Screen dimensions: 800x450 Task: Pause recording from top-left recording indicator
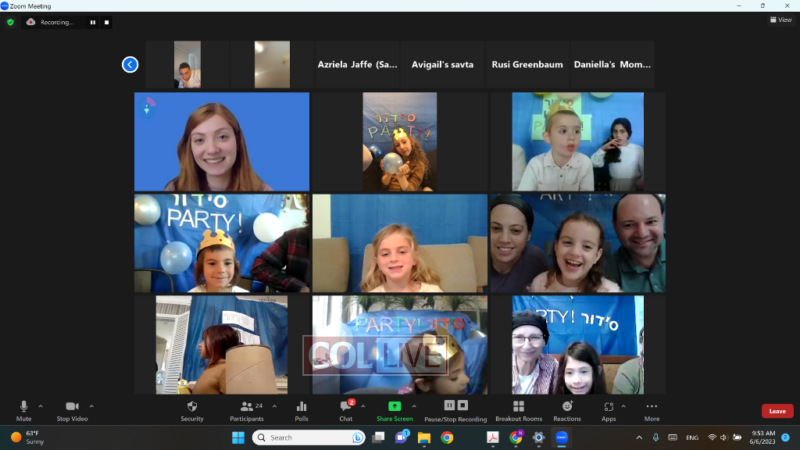pos(93,22)
